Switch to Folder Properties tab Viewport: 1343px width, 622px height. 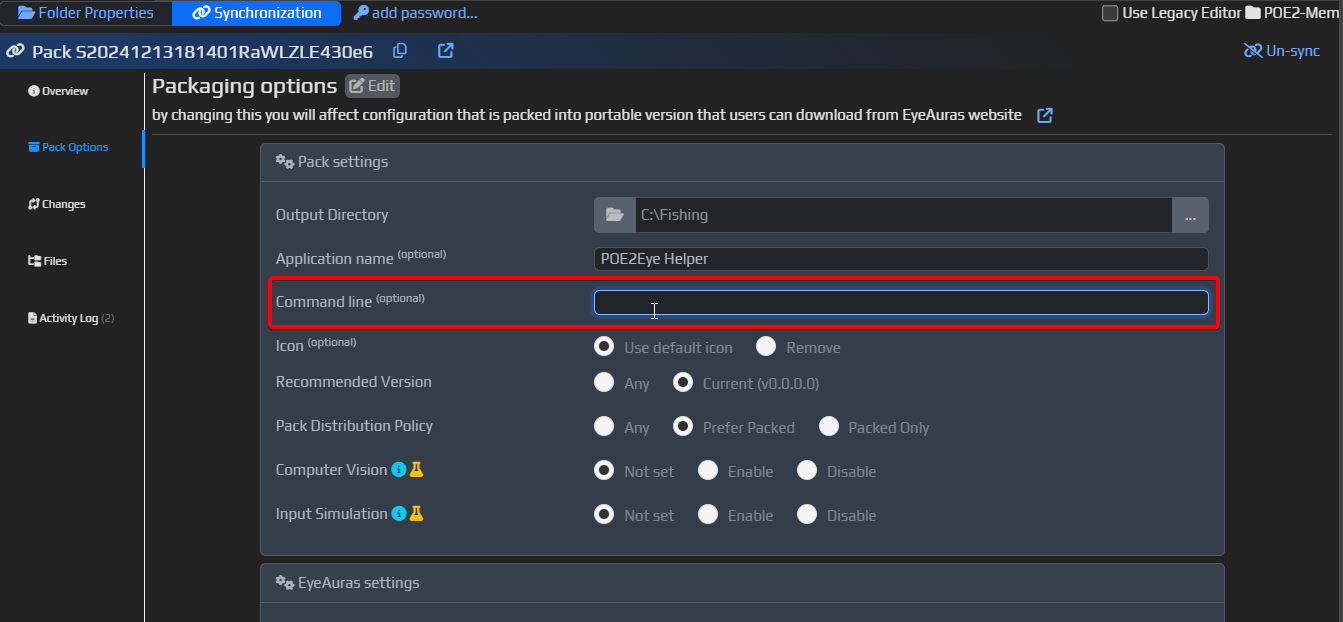click(x=86, y=13)
